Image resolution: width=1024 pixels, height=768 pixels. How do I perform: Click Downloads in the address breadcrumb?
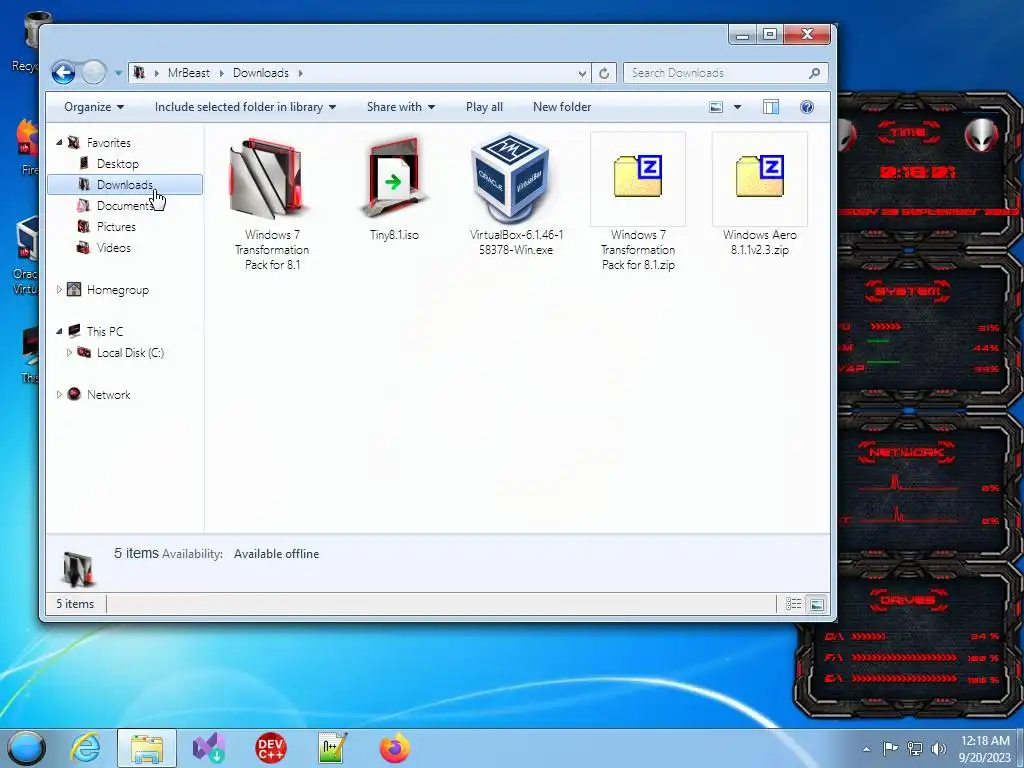click(x=261, y=73)
